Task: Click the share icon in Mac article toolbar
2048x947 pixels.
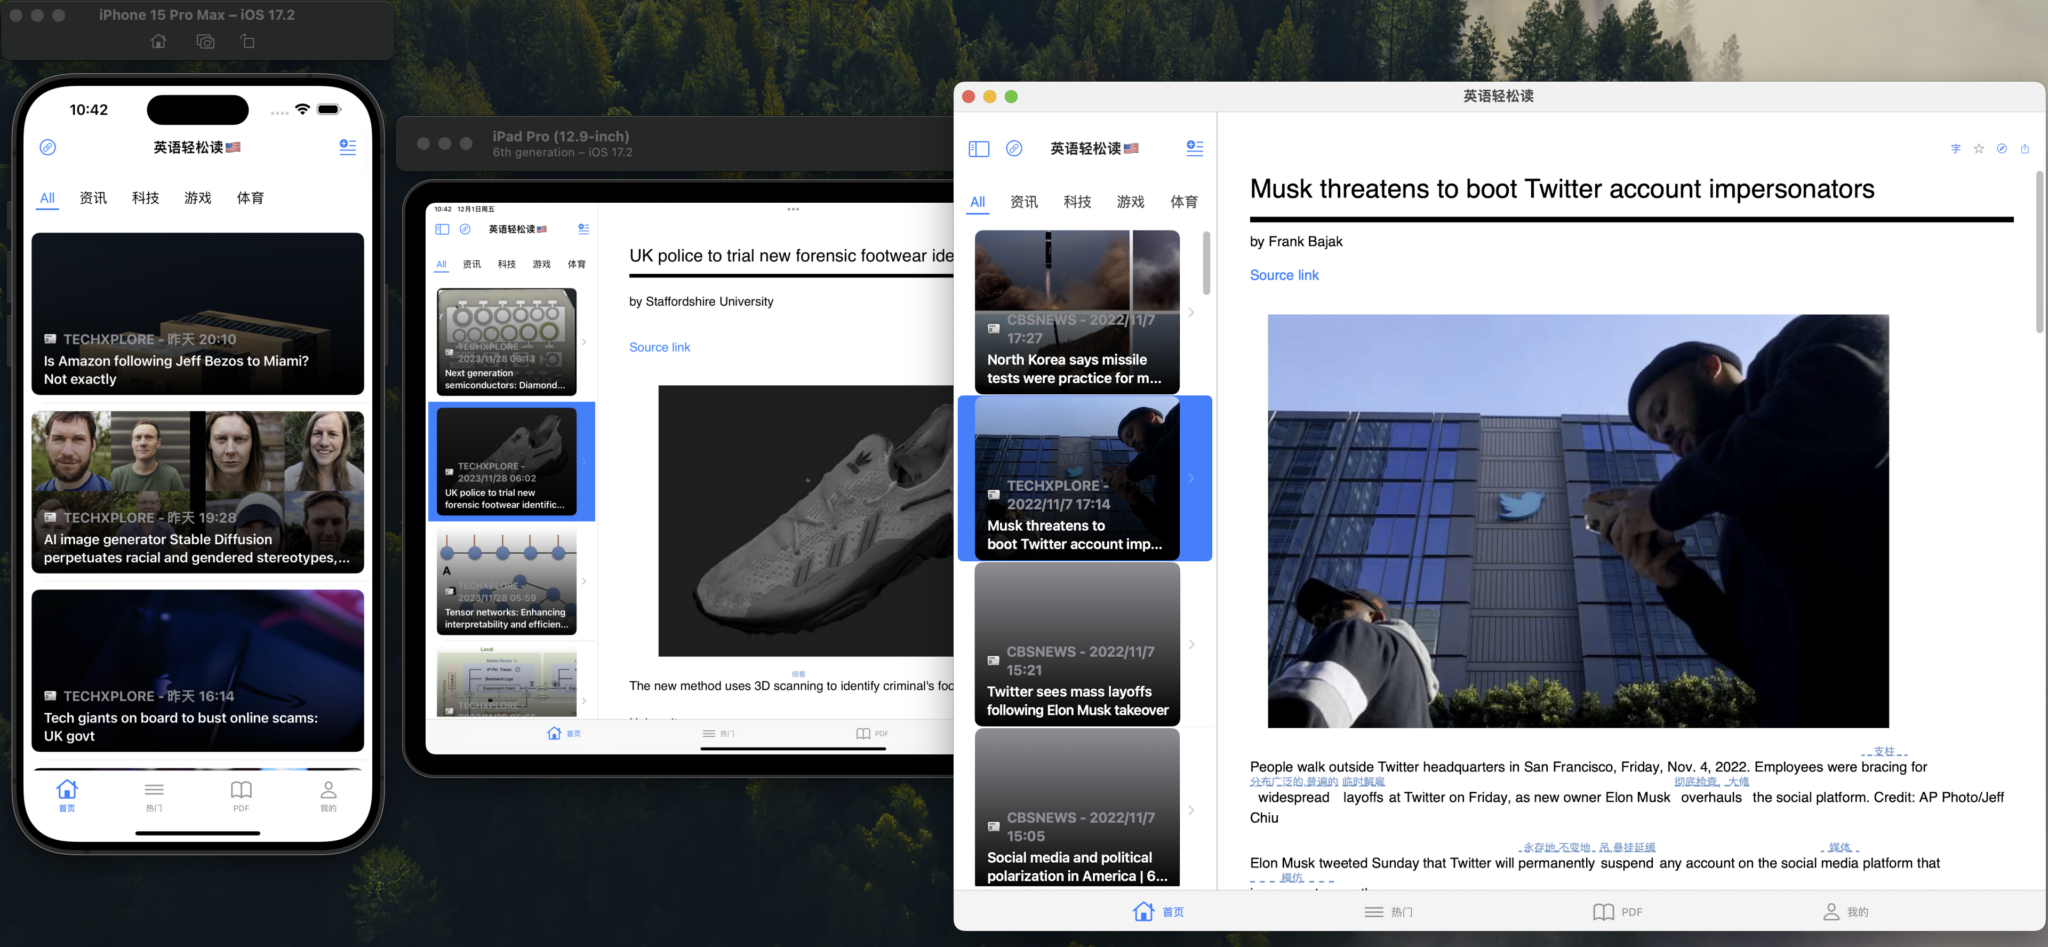Action: coord(2025,149)
